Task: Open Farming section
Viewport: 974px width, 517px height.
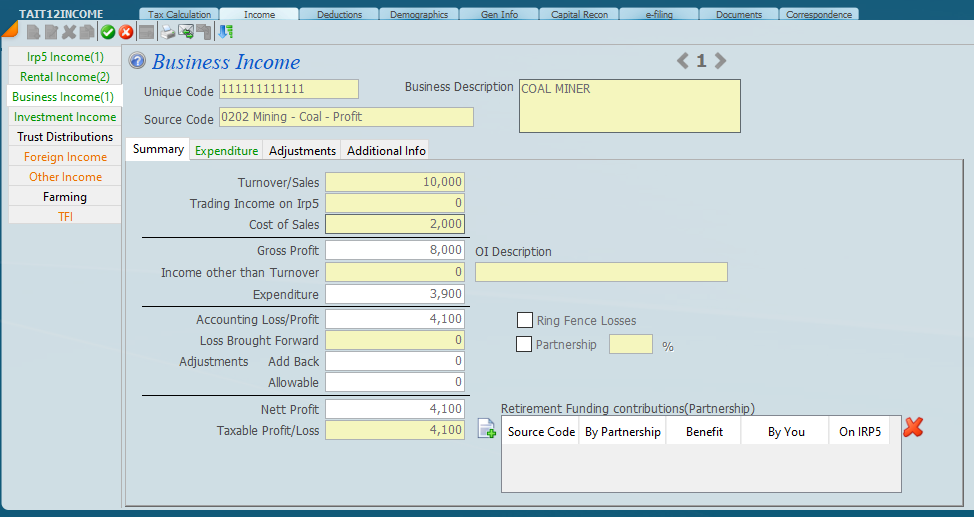Action: [x=65, y=196]
